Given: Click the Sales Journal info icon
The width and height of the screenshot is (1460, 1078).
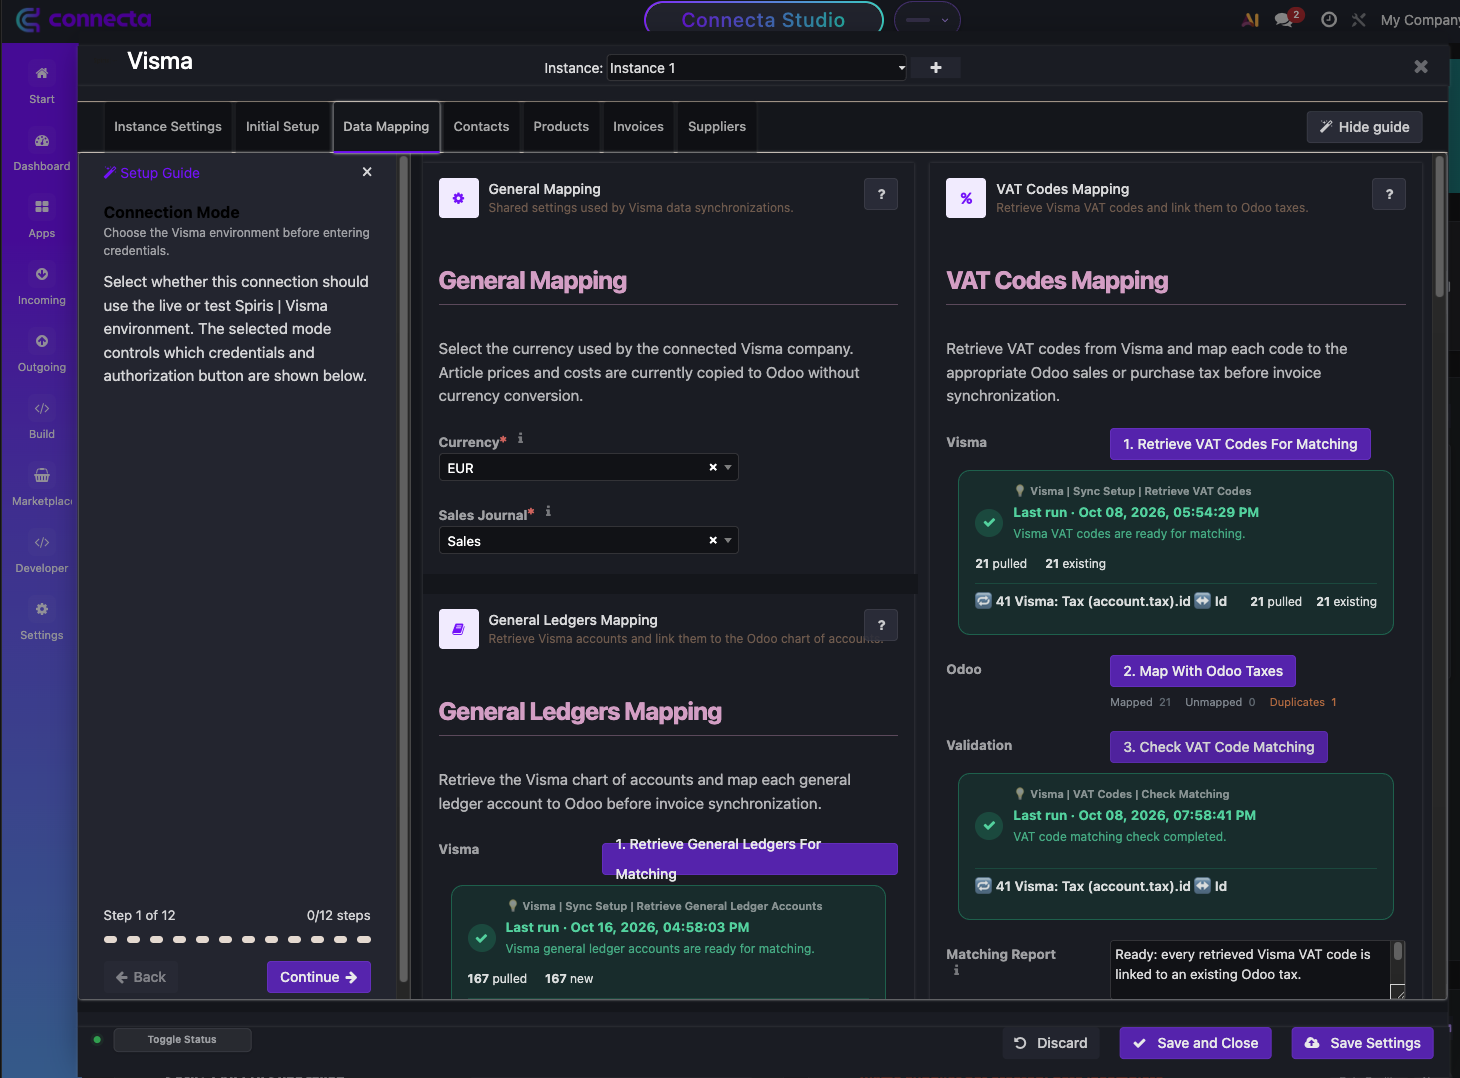Looking at the screenshot, I should [x=548, y=511].
